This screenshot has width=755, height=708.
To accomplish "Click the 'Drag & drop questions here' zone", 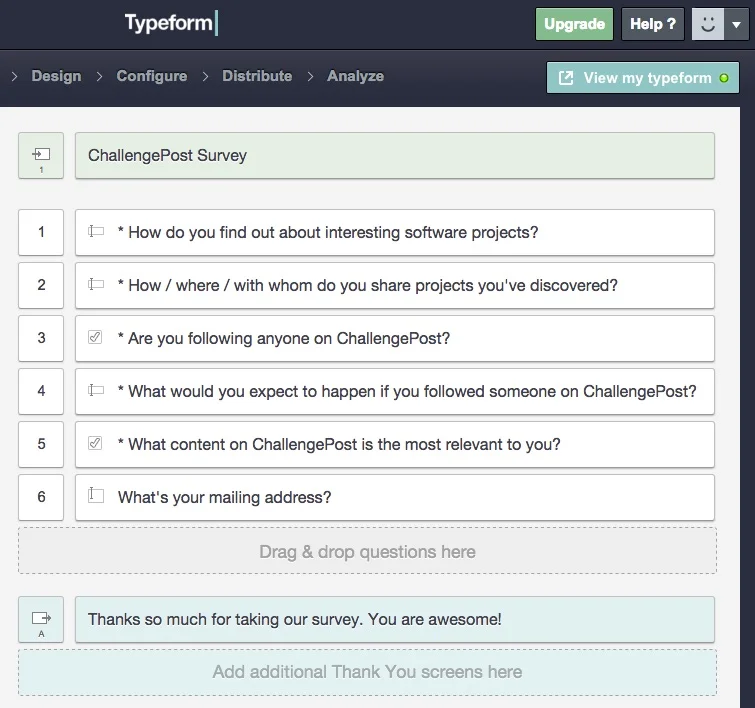I will pyautogui.click(x=367, y=551).
